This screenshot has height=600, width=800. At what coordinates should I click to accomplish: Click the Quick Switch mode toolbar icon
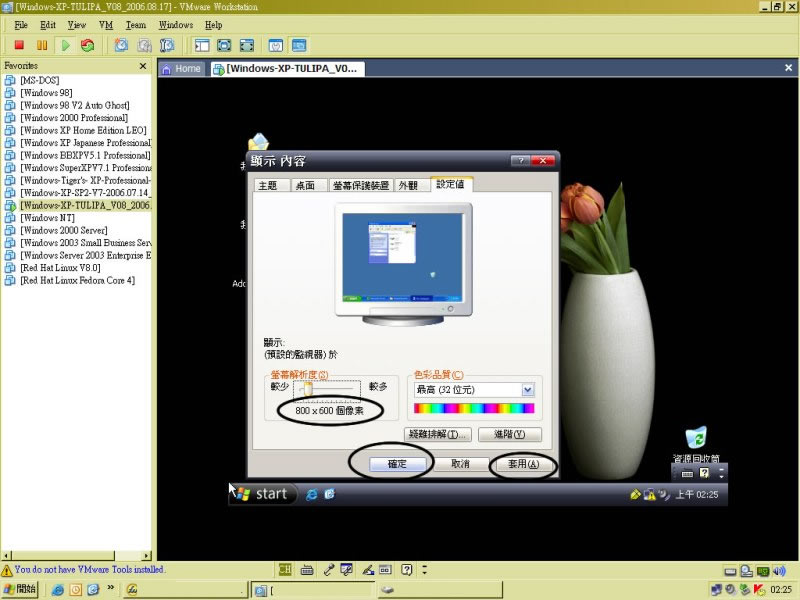[224, 45]
